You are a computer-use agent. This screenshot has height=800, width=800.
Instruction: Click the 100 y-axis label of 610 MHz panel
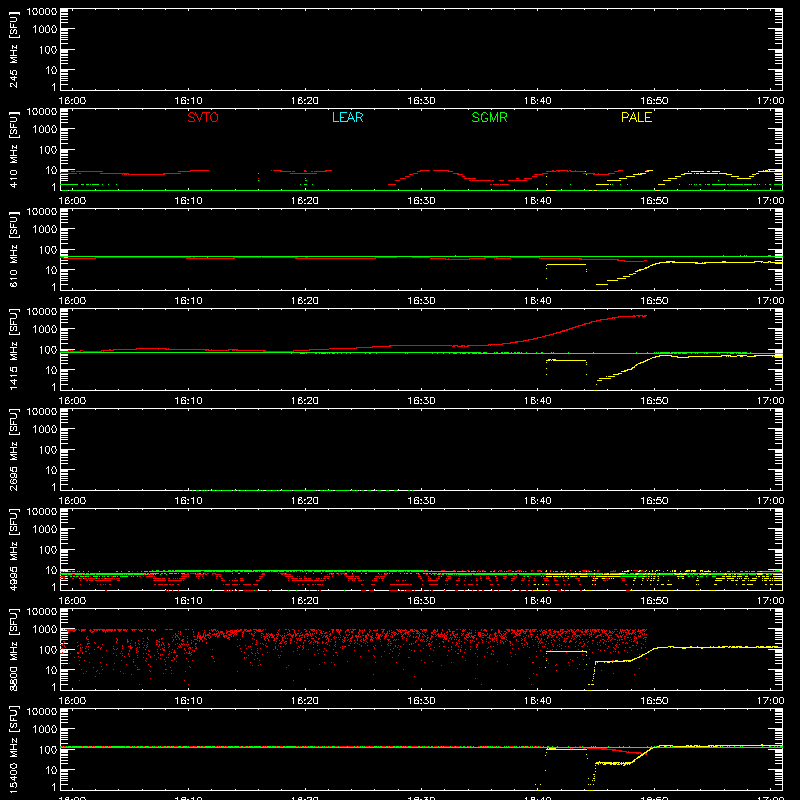tap(48, 250)
